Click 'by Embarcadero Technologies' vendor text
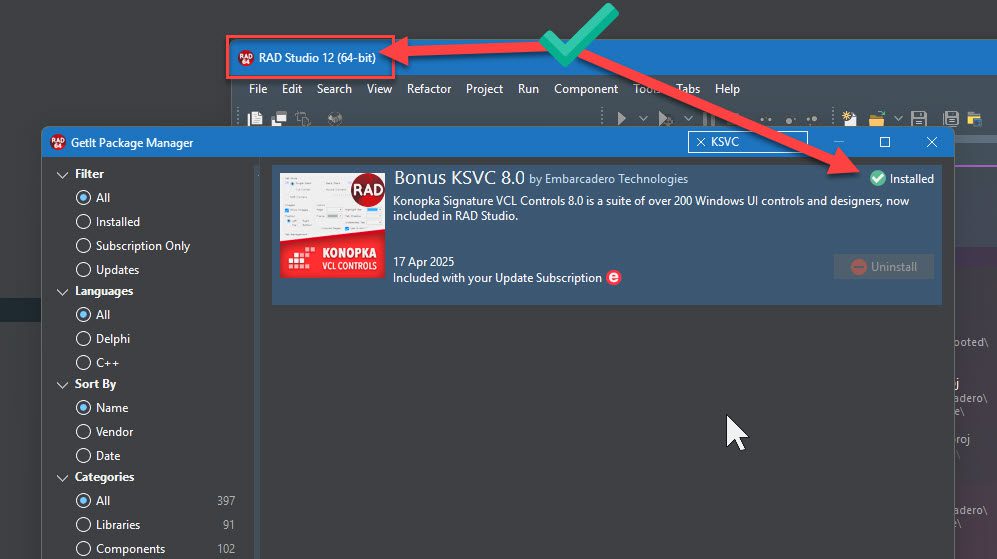Image resolution: width=997 pixels, height=559 pixels. tap(609, 179)
